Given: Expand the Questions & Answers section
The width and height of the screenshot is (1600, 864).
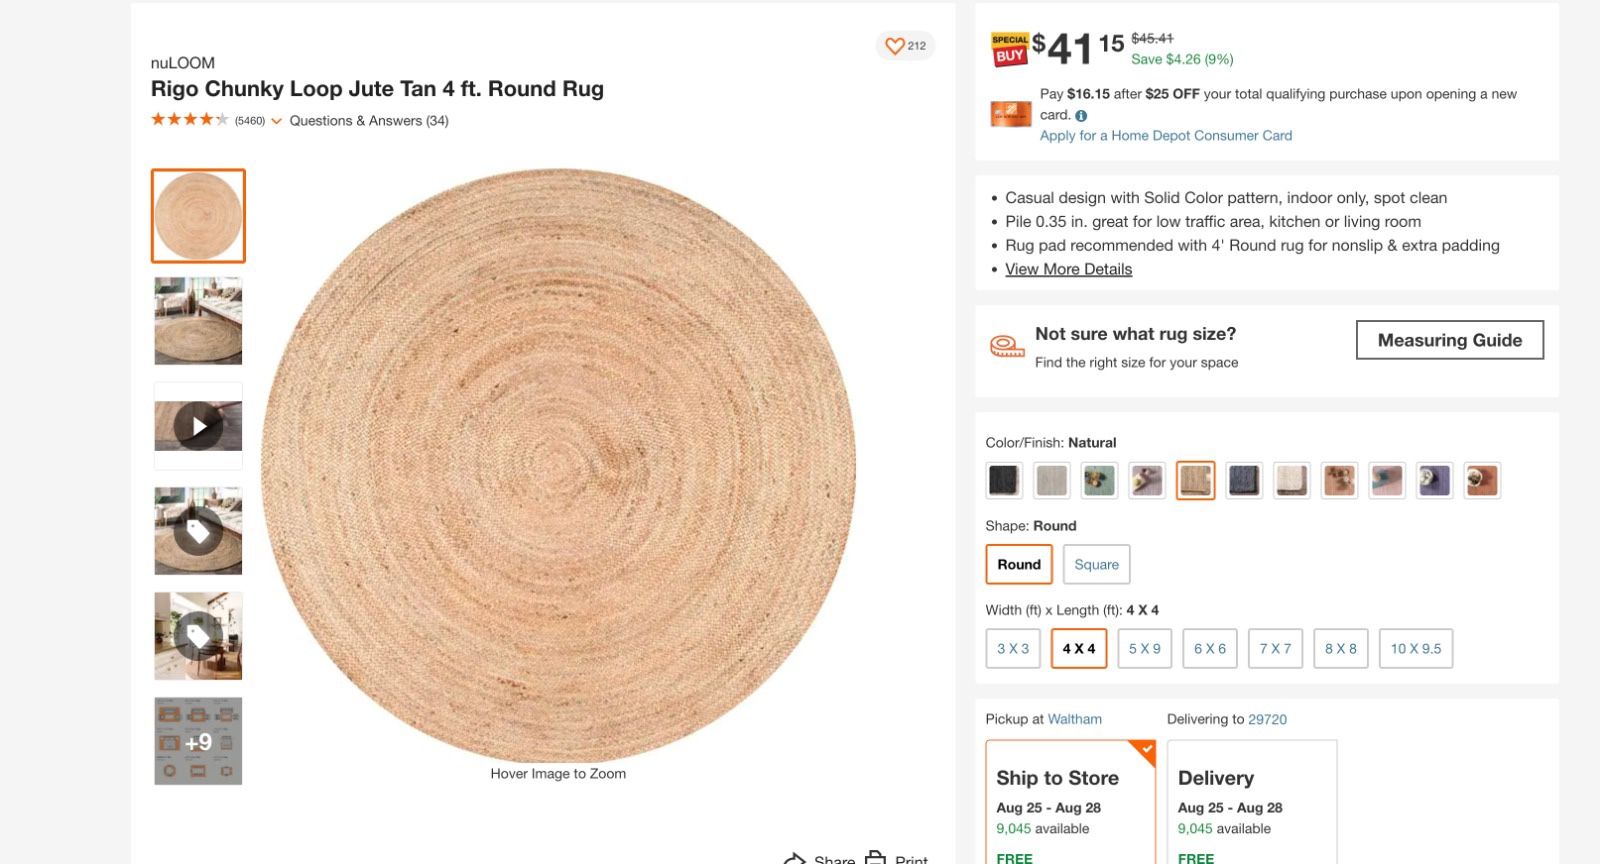Looking at the screenshot, I should pos(369,120).
